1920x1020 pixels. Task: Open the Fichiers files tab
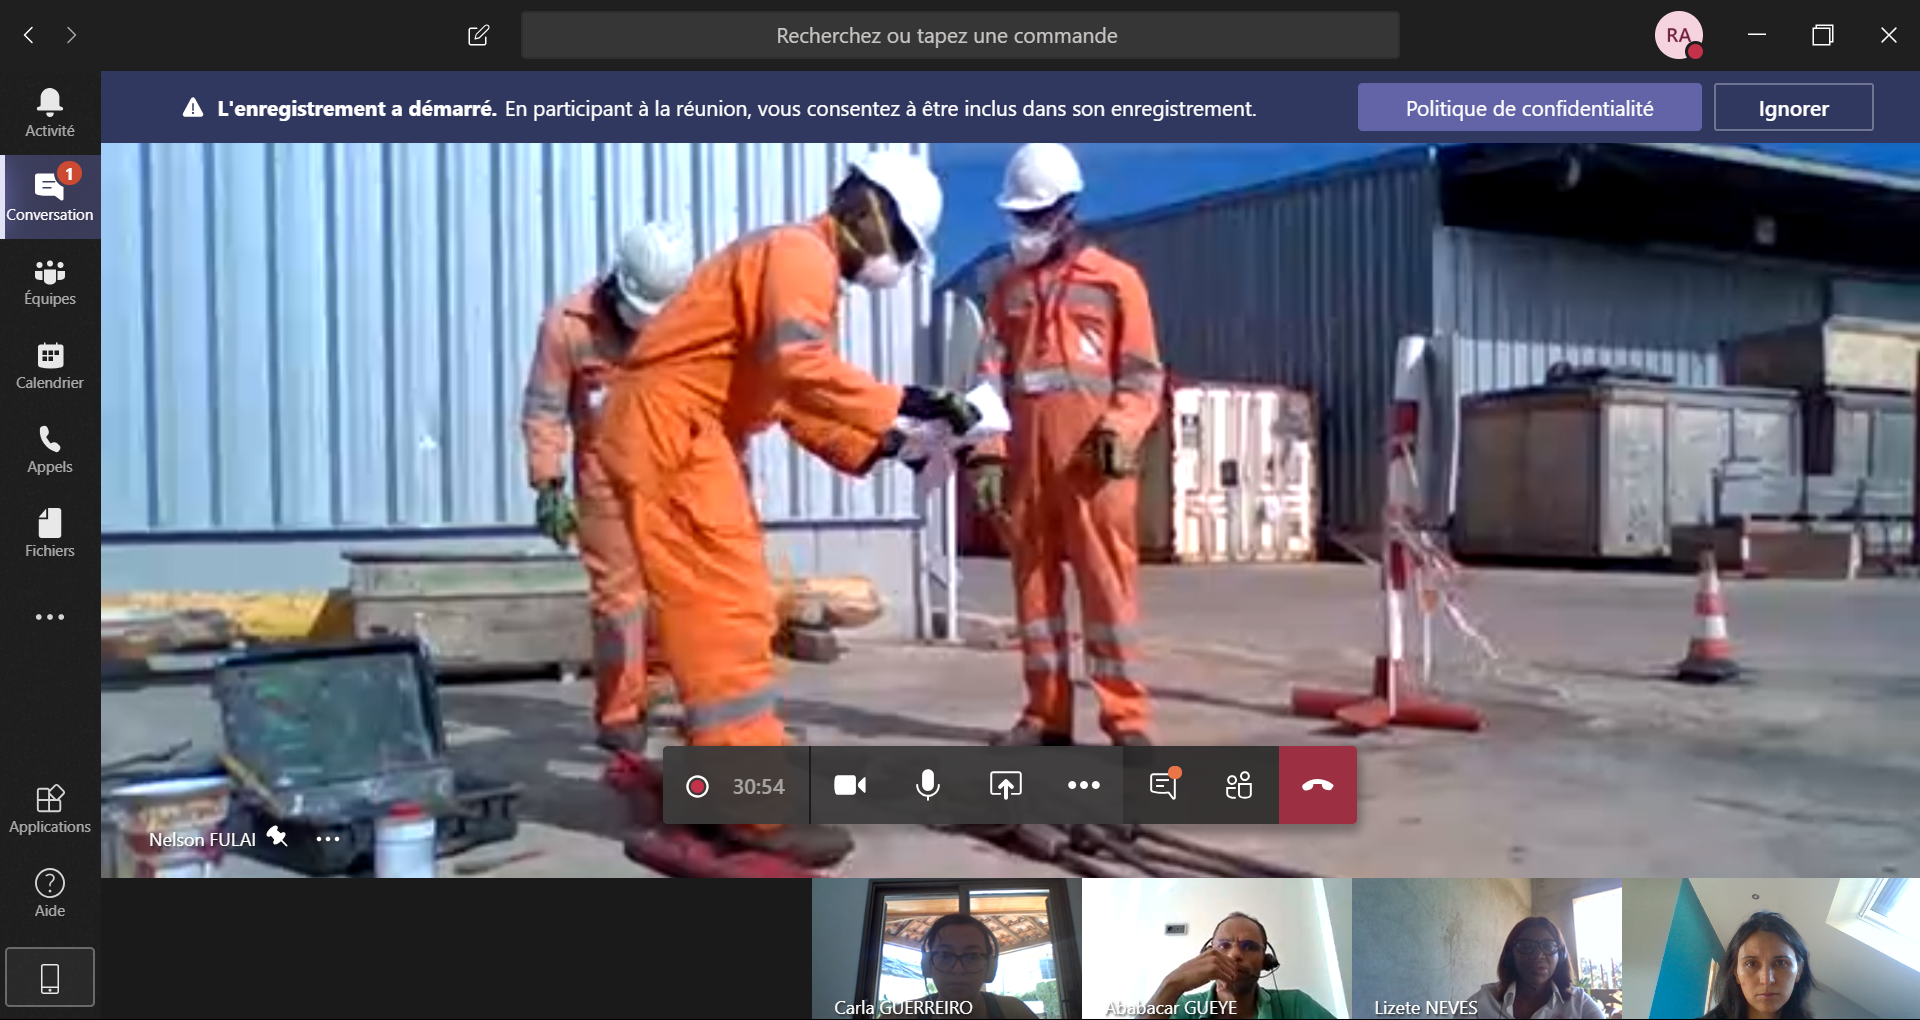(50, 533)
